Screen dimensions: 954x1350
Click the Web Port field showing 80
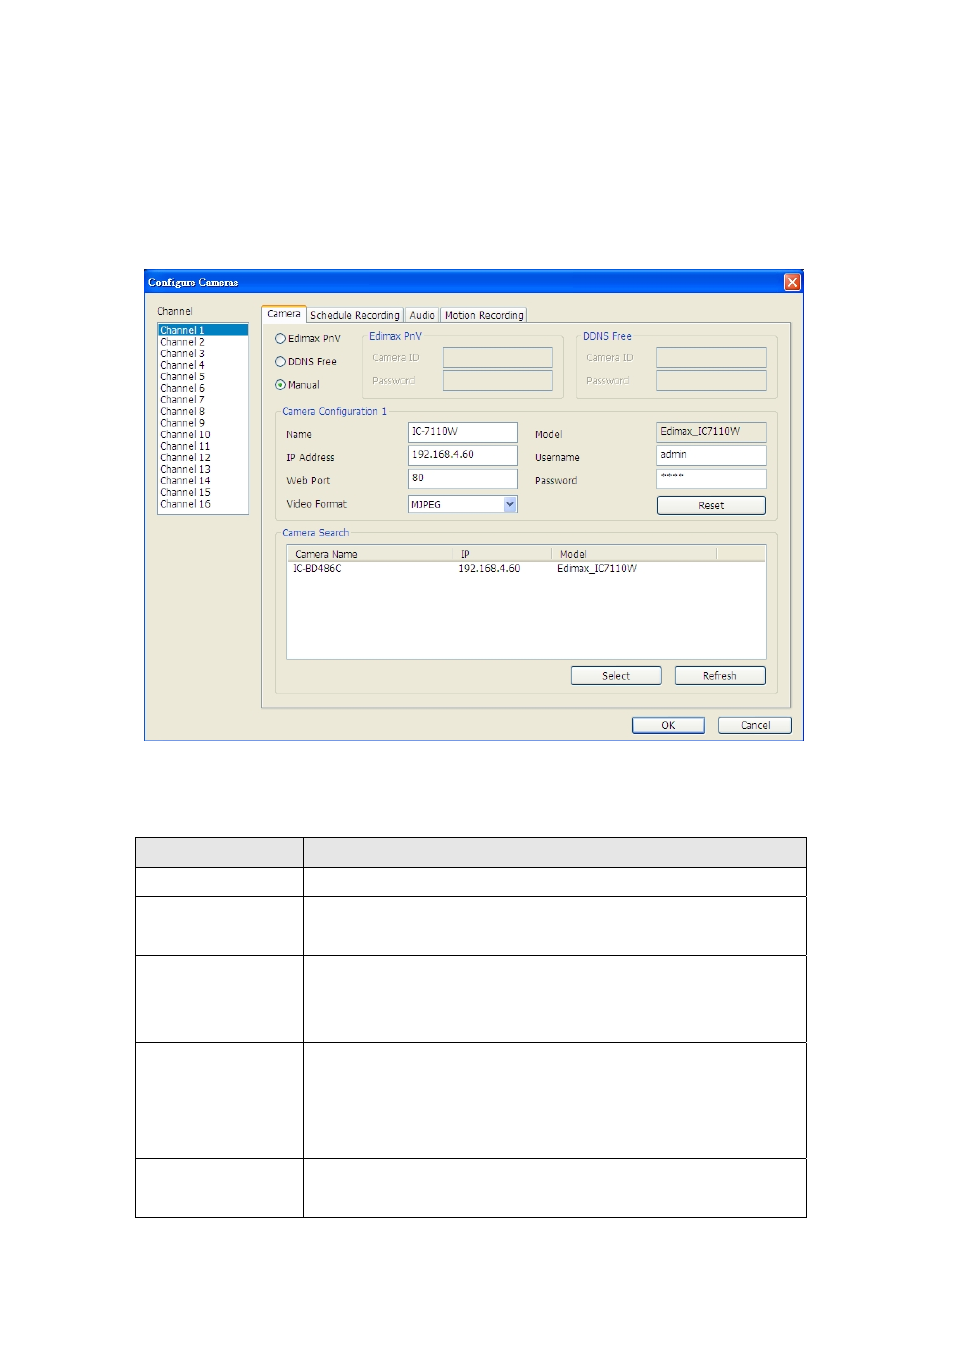tap(463, 479)
